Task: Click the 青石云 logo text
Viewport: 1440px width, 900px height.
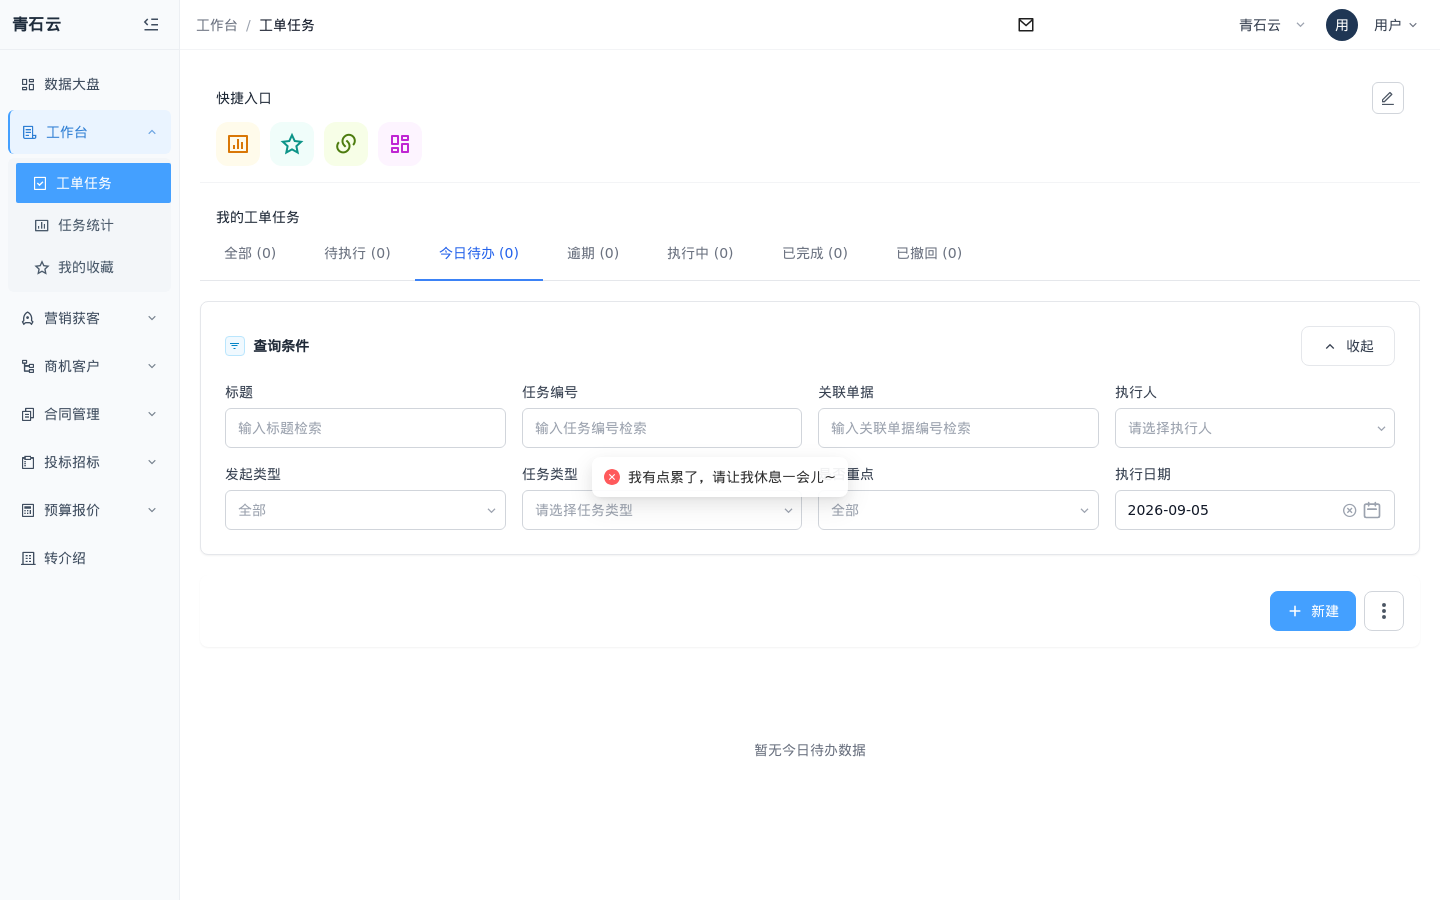Action: coord(37,24)
